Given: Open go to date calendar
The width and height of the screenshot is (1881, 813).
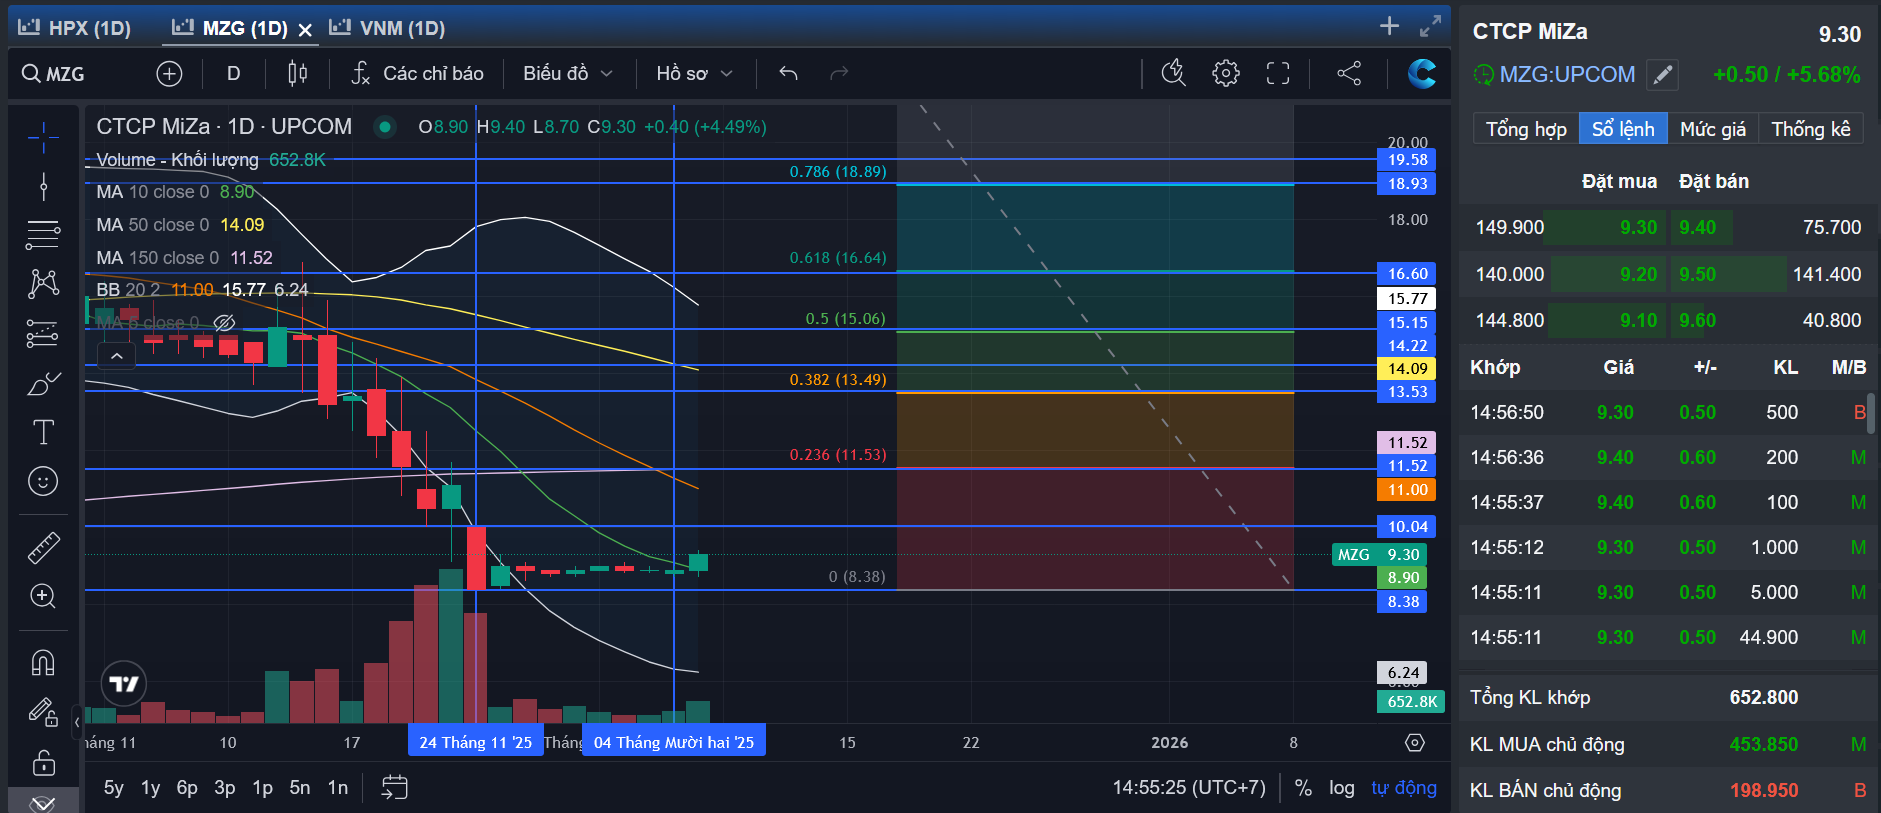Looking at the screenshot, I should pyautogui.click(x=395, y=788).
